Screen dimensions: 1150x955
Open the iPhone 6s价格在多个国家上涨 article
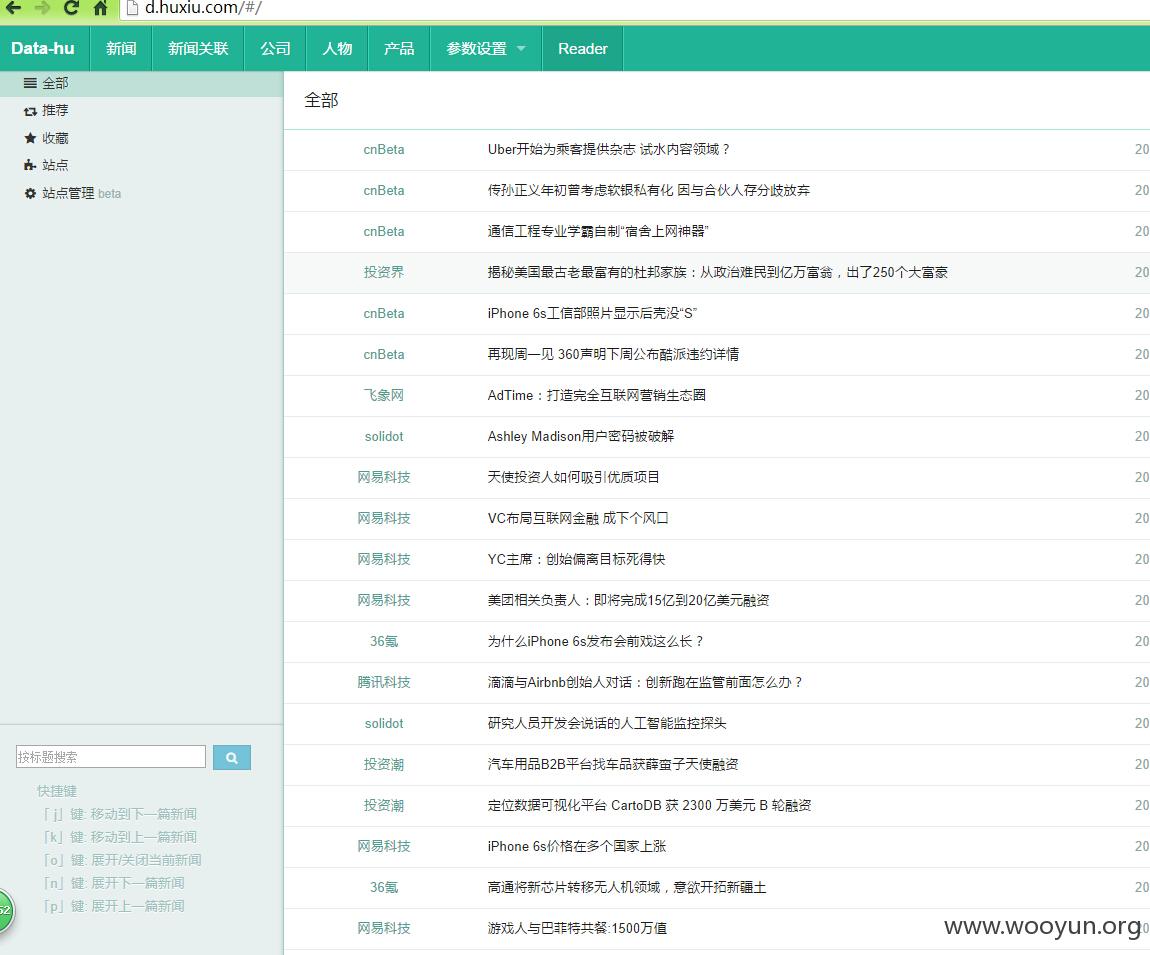[x=576, y=847]
